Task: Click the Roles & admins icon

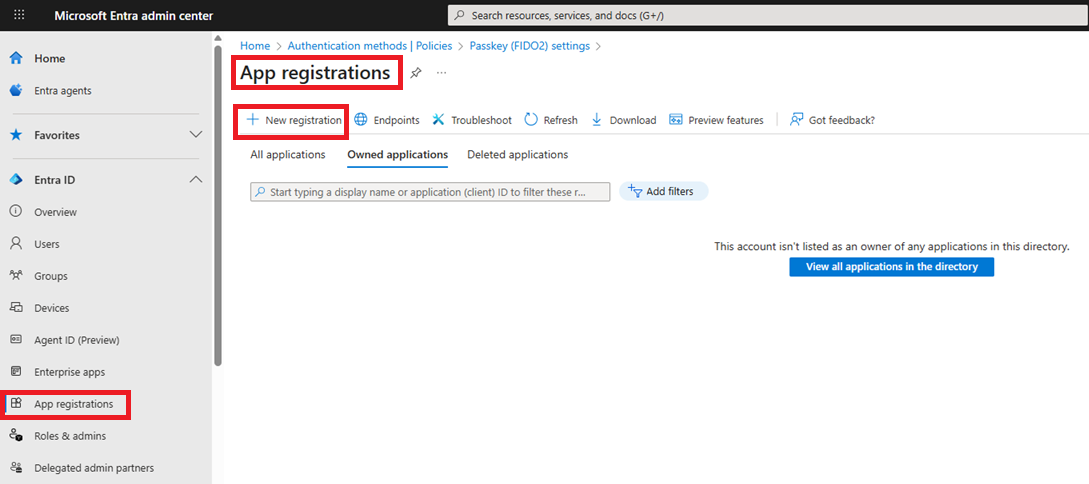Action: tap(16, 435)
